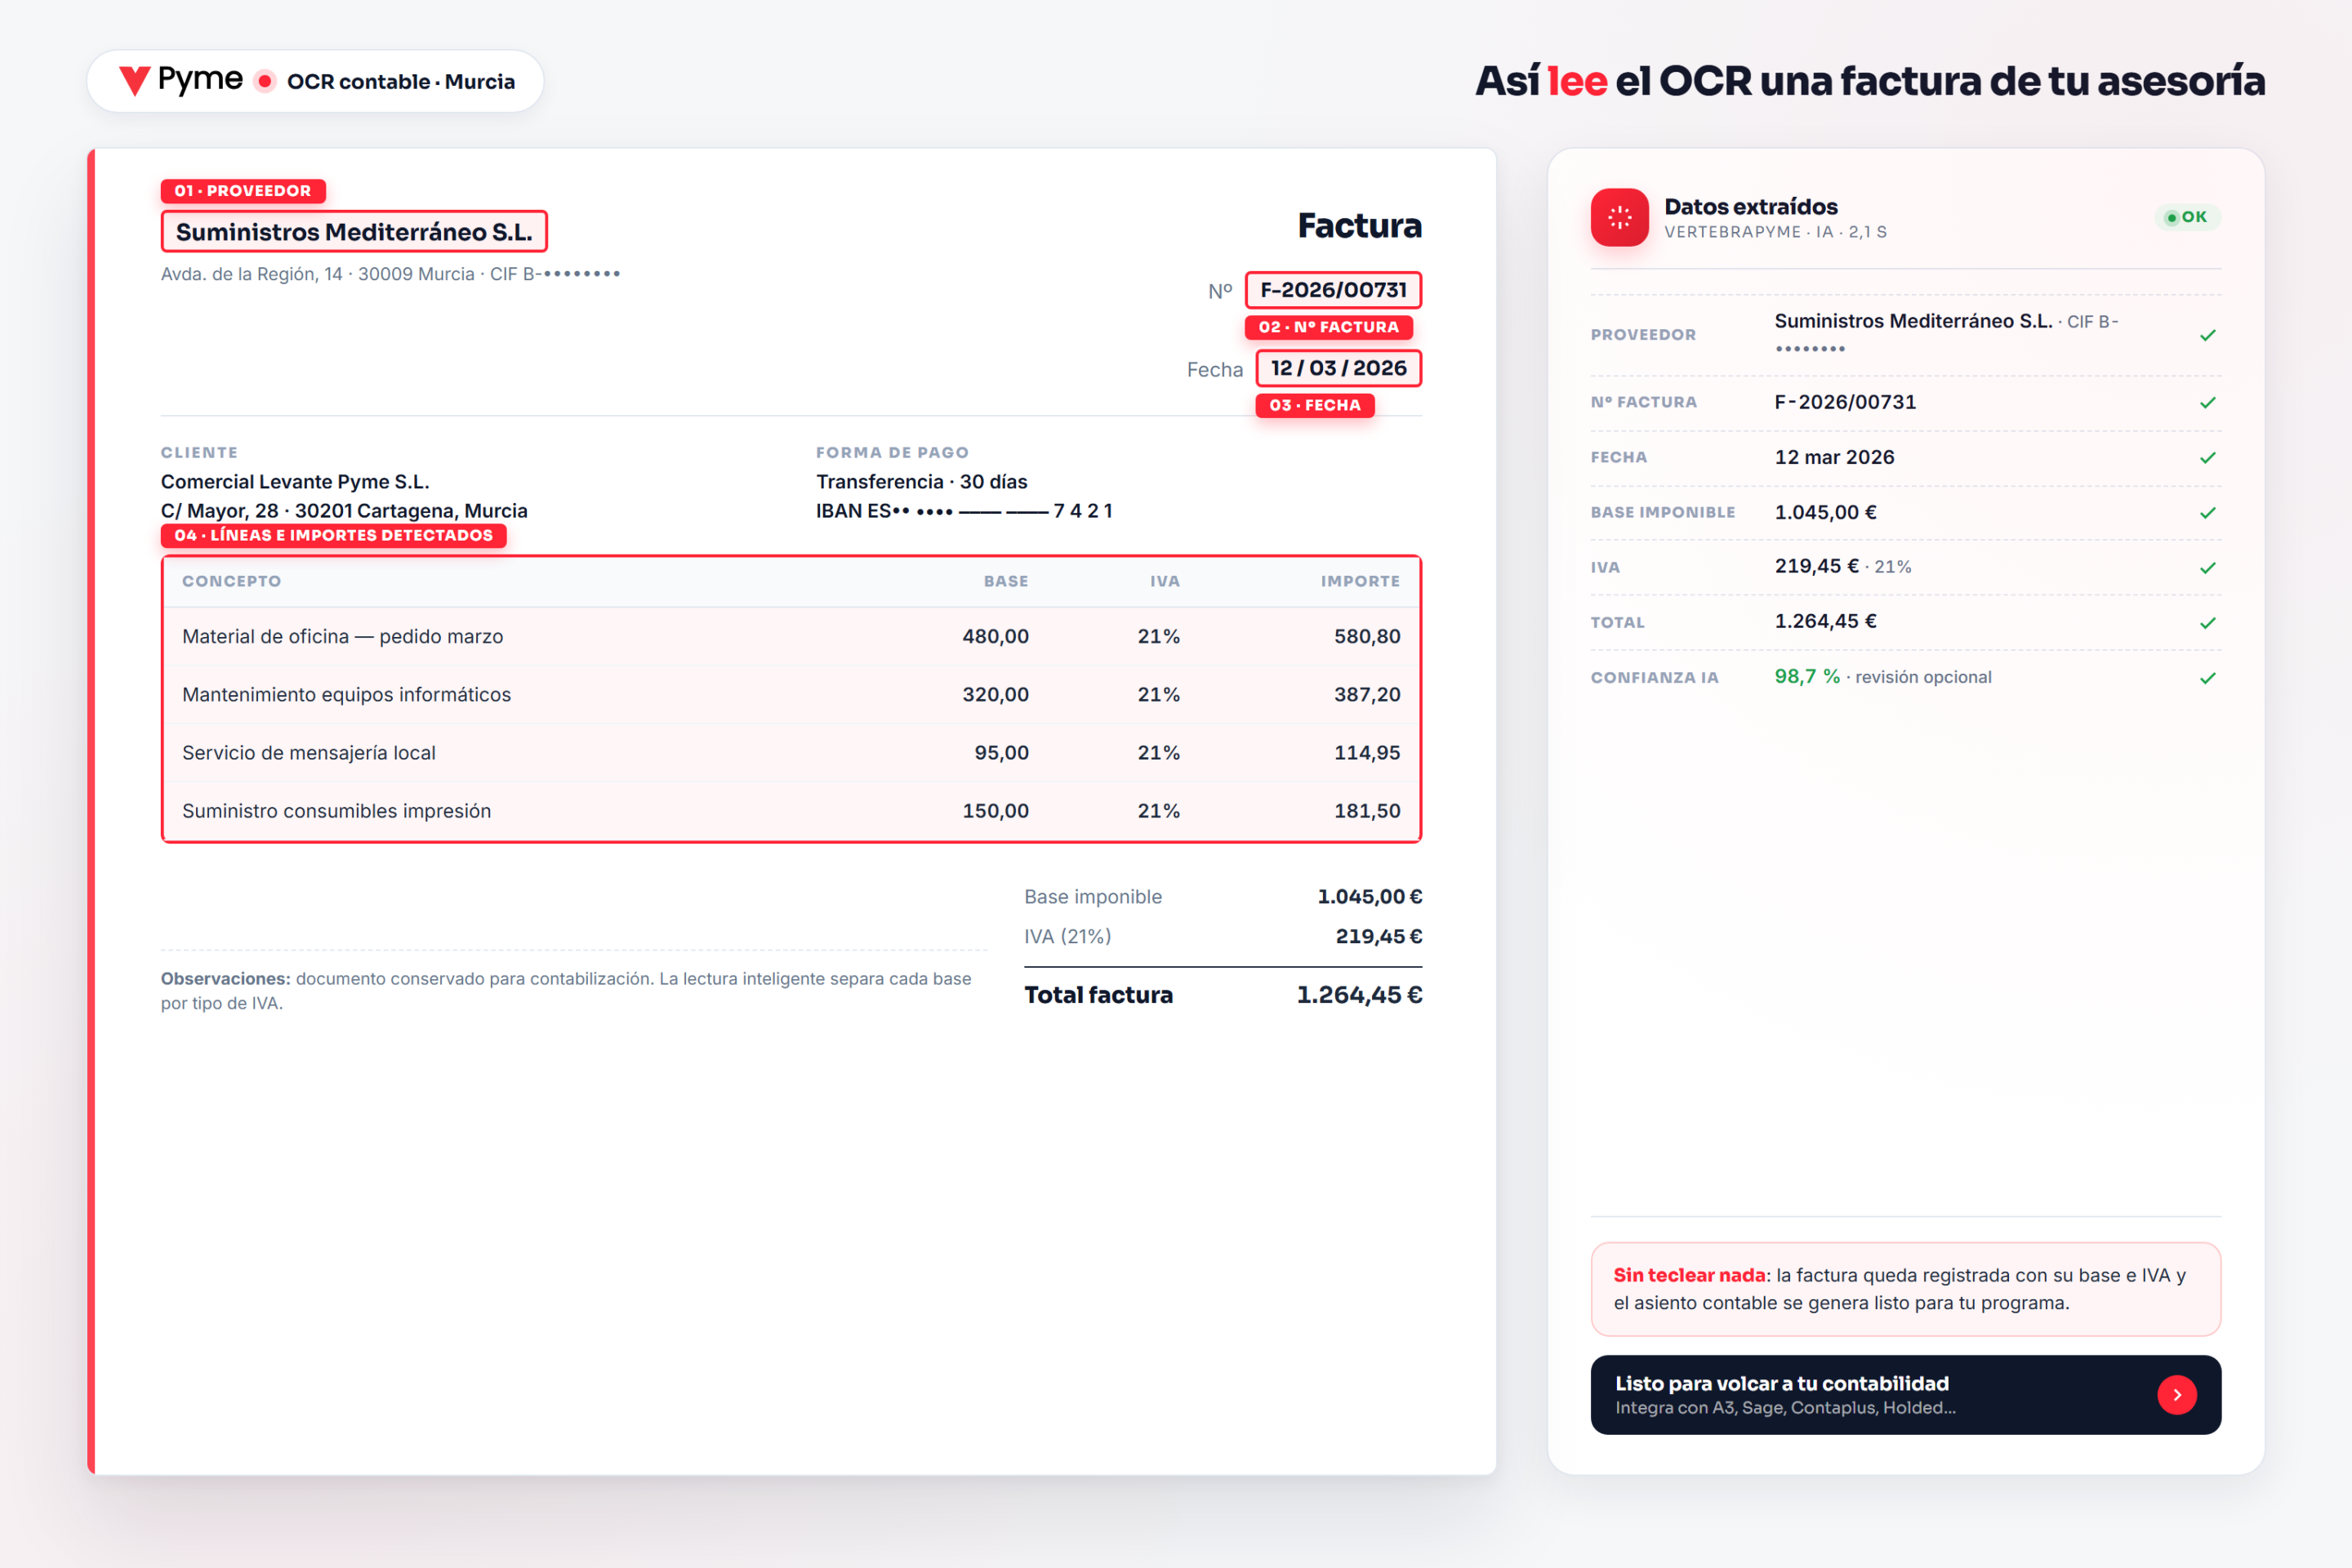Viewport: 2352px width, 1568px height.
Task: Click the red sparkle icon in Datos extraídos
Action: coord(1619,217)
